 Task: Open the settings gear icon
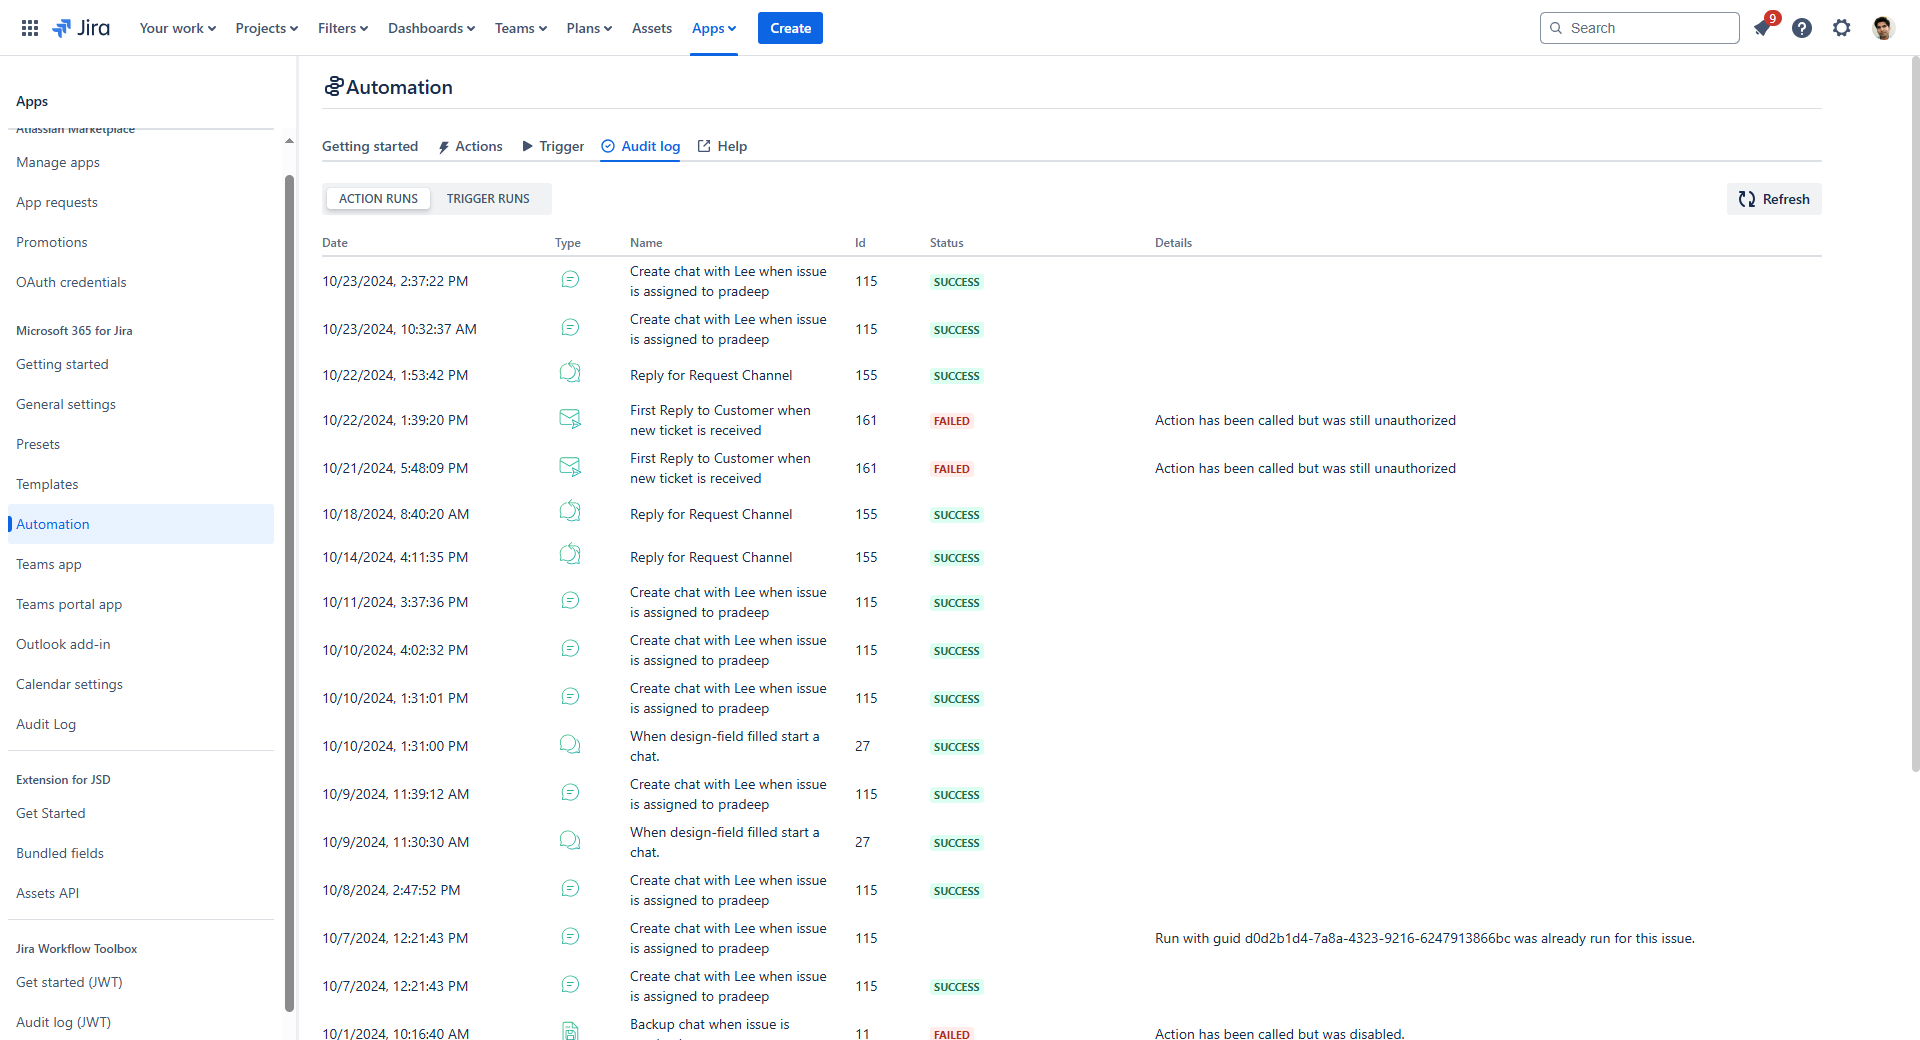[x=1842, y=28]
